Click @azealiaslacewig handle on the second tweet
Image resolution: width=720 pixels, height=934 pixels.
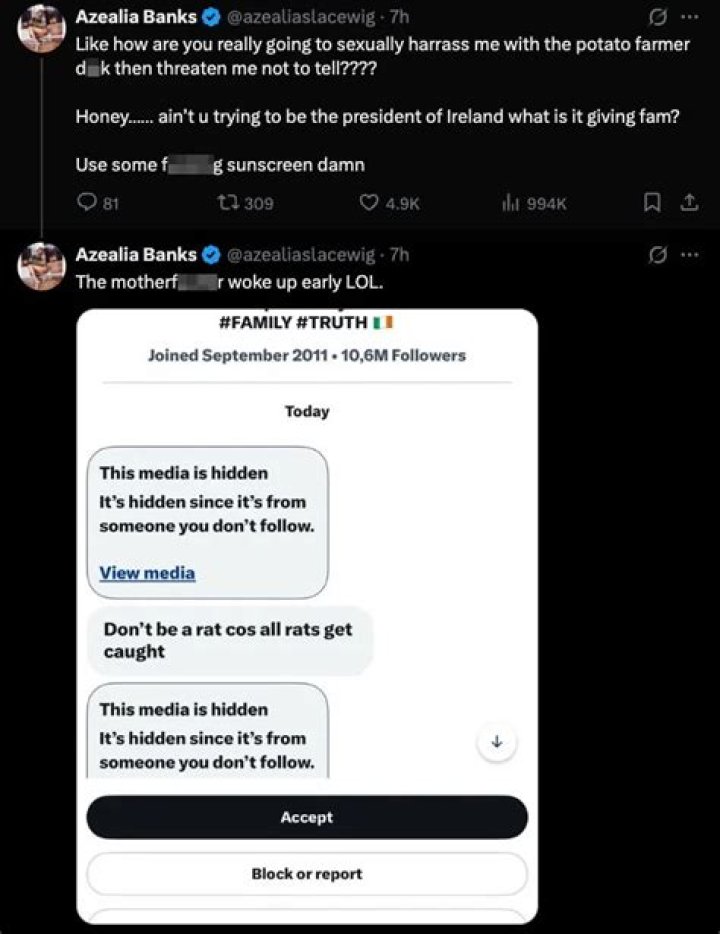(304, 255)
